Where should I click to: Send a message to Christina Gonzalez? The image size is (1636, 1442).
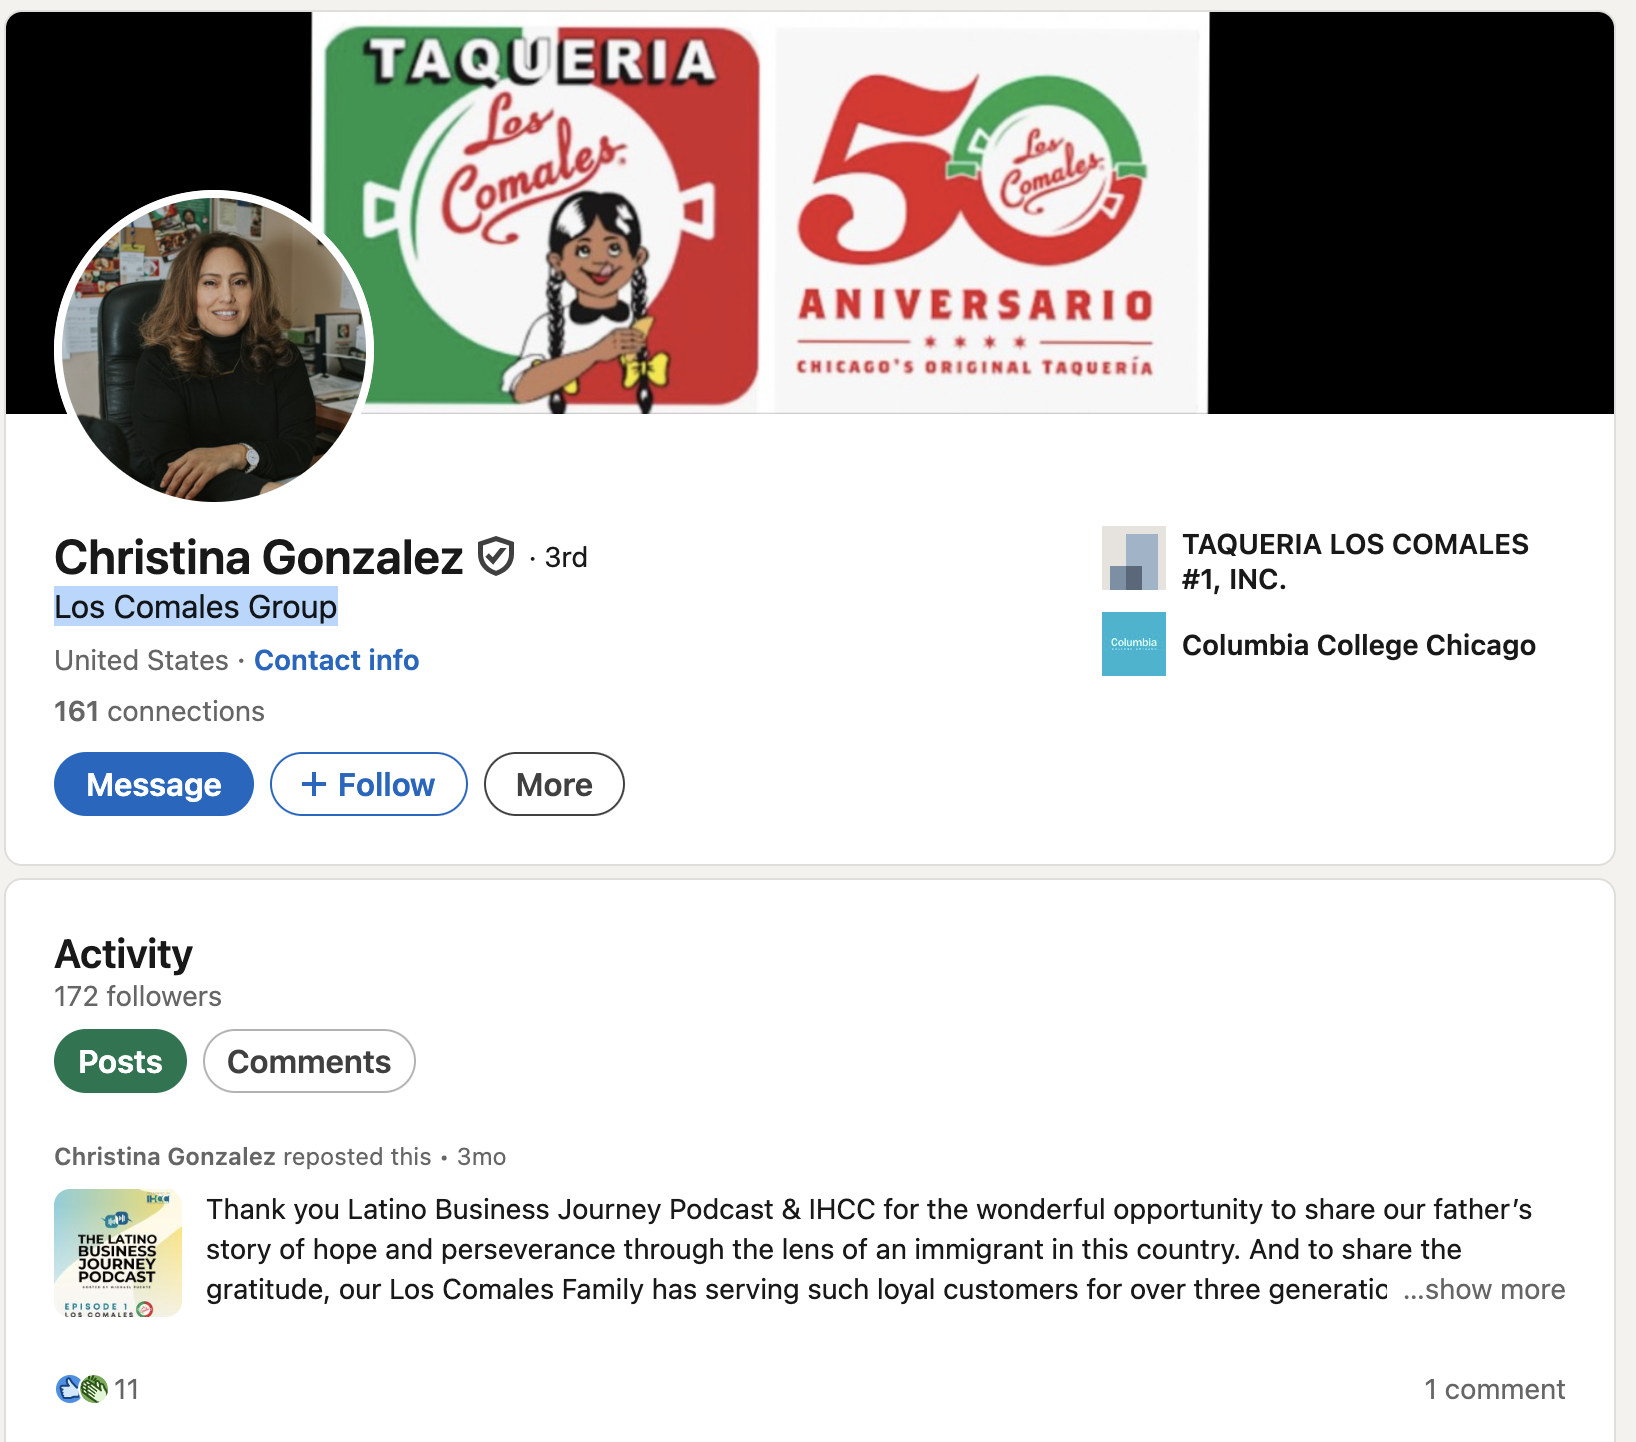(153, 784)
